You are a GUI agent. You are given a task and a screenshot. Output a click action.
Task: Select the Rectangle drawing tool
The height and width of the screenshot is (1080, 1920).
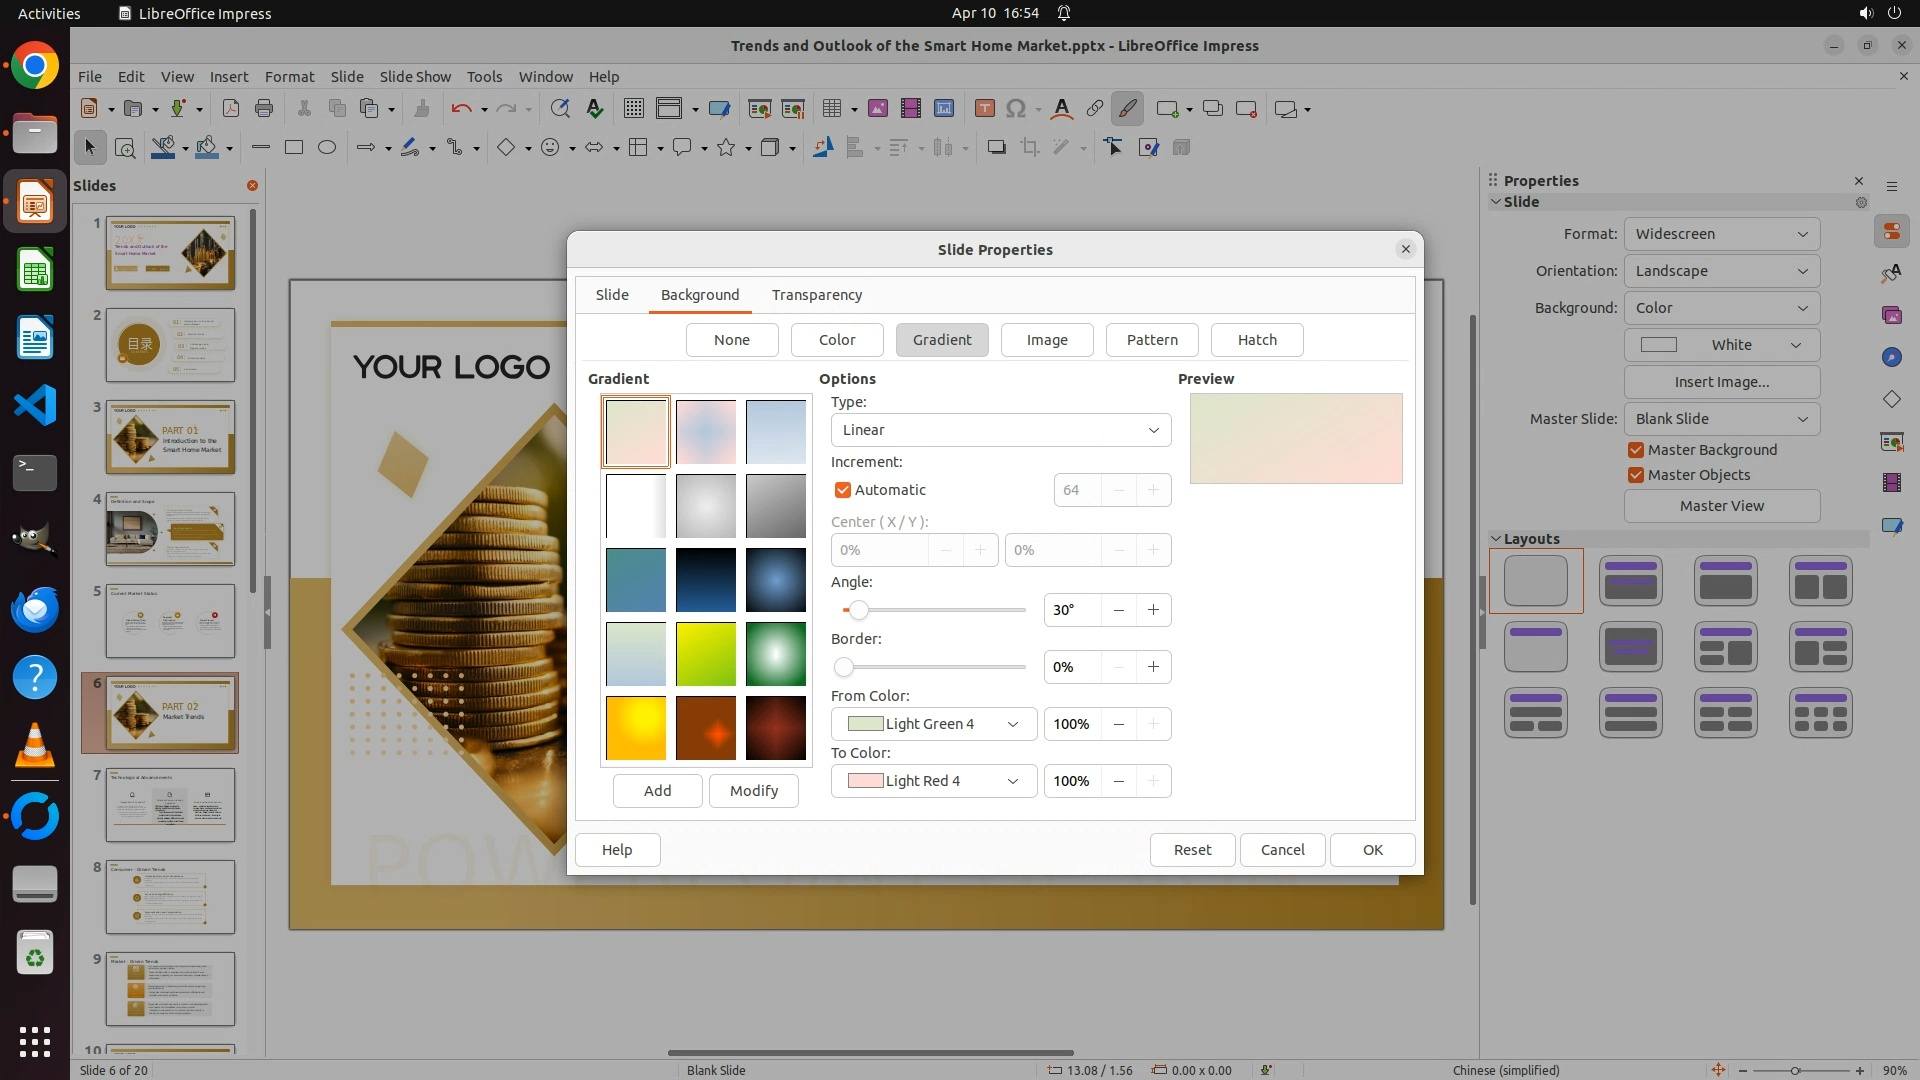pyautogui.click(x=293, y=148)
